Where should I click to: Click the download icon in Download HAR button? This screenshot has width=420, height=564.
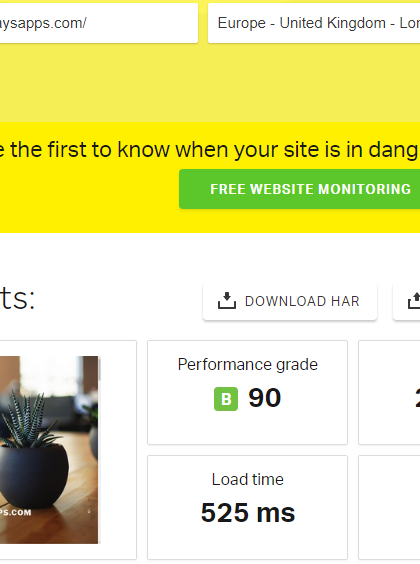(x=227, y=301)
